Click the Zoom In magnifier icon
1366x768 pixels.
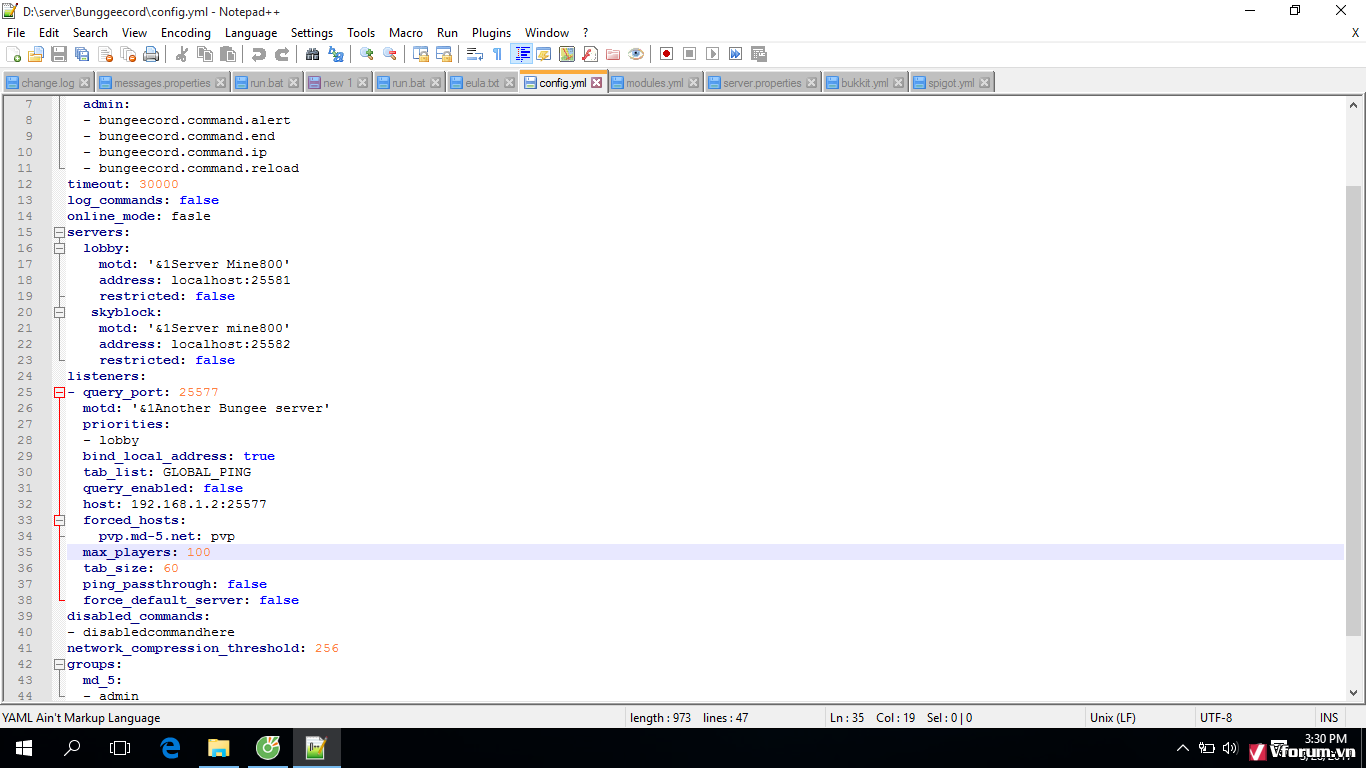pyautogui.click(x=367, y=54)
